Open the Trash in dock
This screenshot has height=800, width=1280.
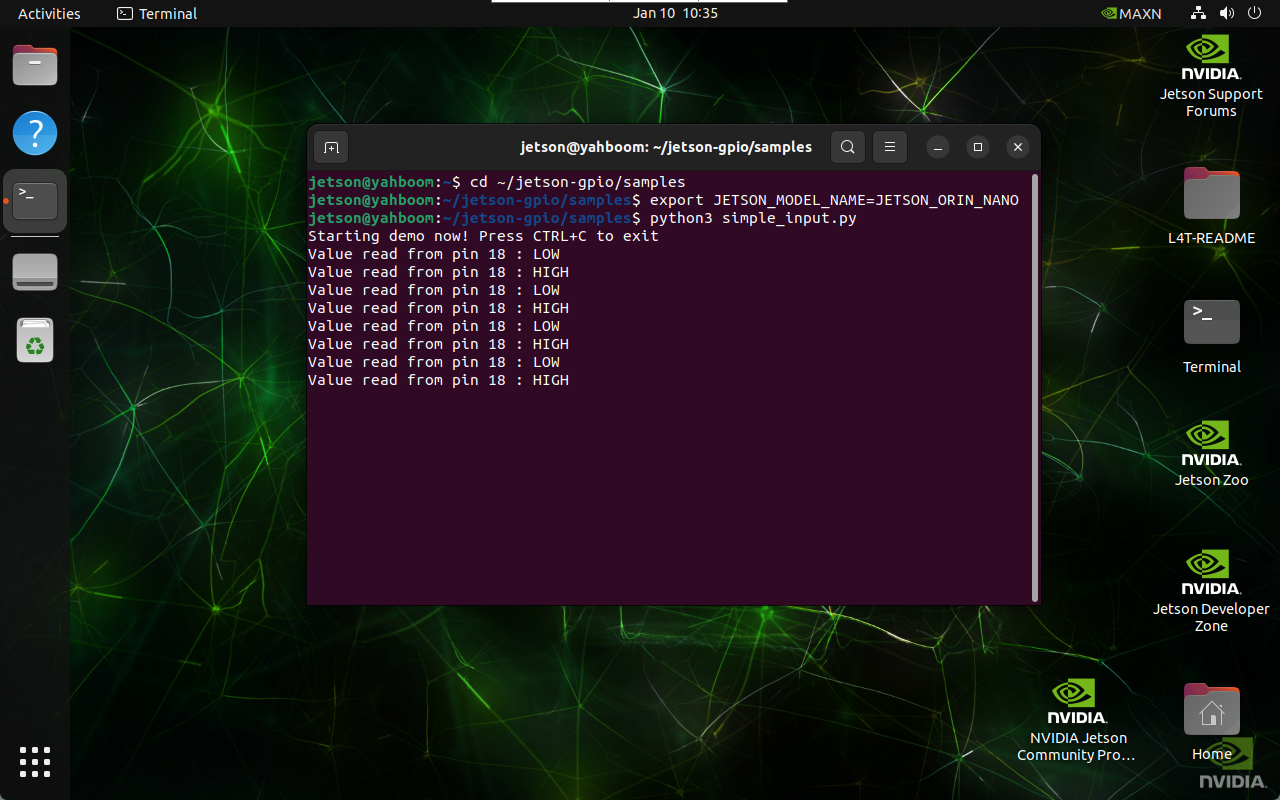click(x=35, y=340)
